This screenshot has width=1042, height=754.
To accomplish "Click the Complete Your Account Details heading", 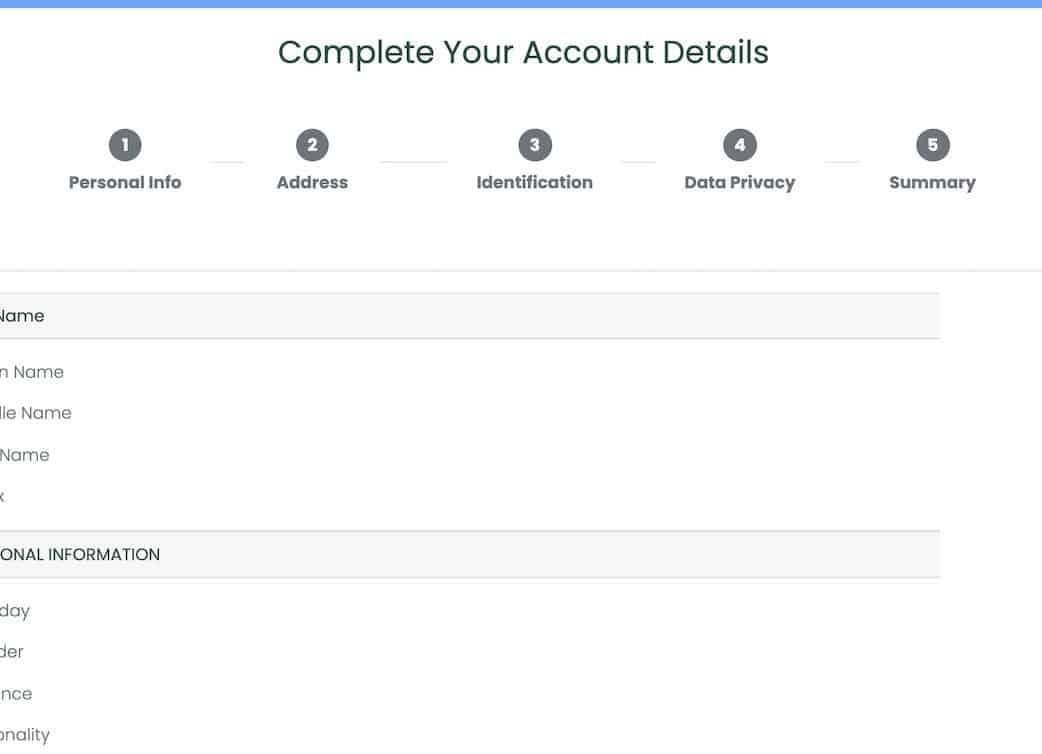I will pos(523,53).
